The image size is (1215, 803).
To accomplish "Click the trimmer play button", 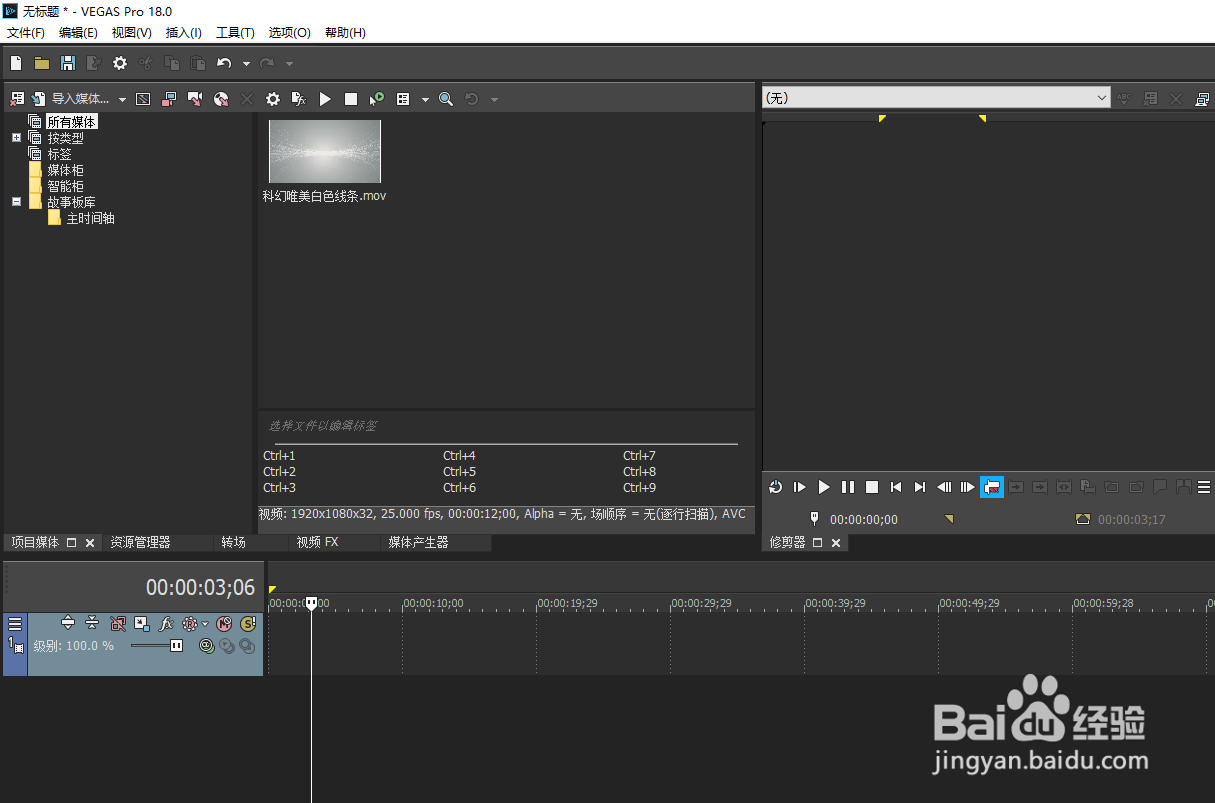I will [x=824, y=487].
